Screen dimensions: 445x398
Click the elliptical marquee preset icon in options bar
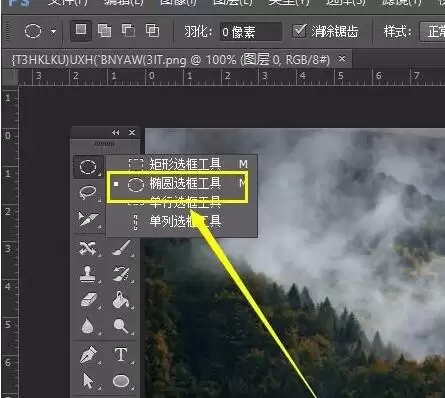[x=33, y=31]
